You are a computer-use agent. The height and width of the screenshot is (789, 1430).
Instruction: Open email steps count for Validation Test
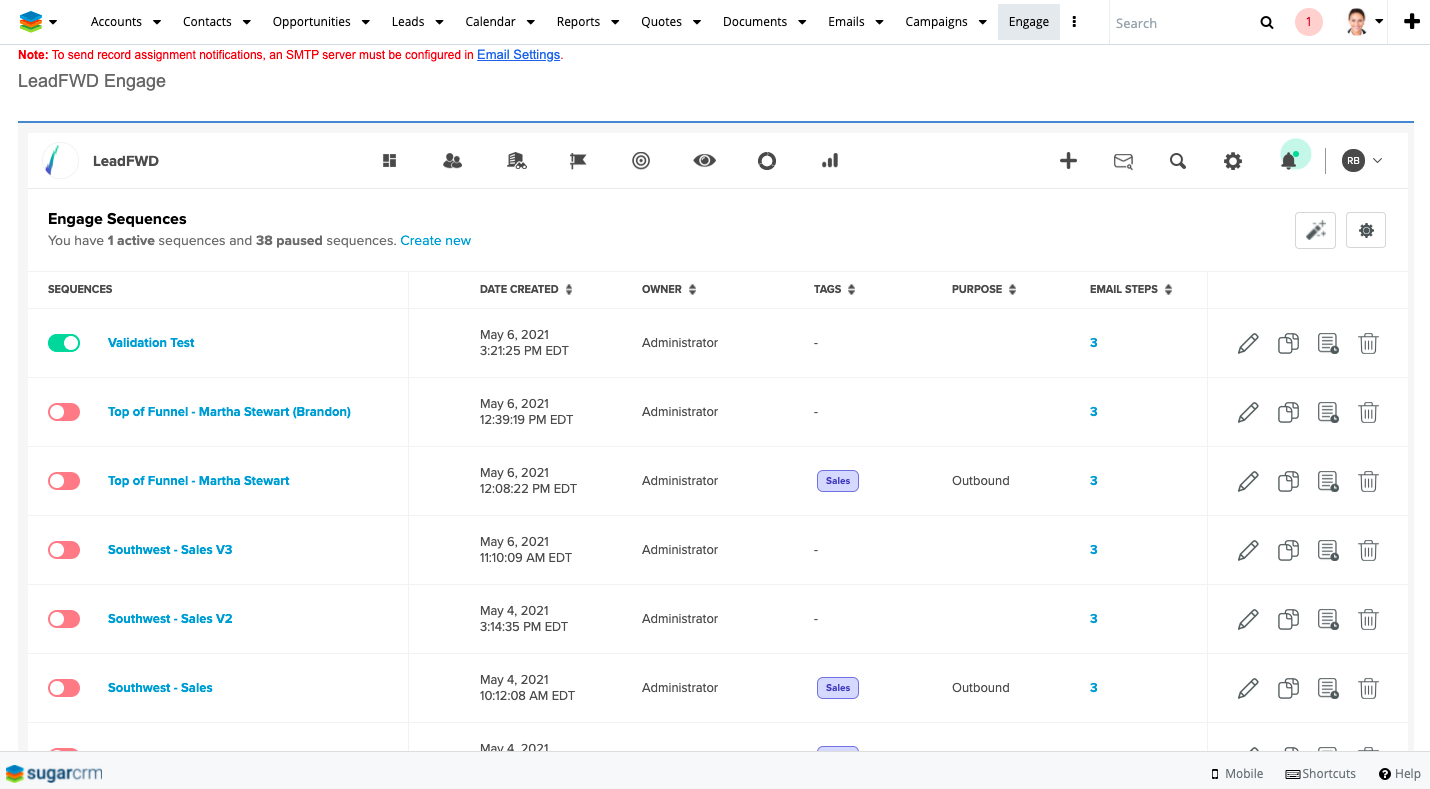(1094, 343)
